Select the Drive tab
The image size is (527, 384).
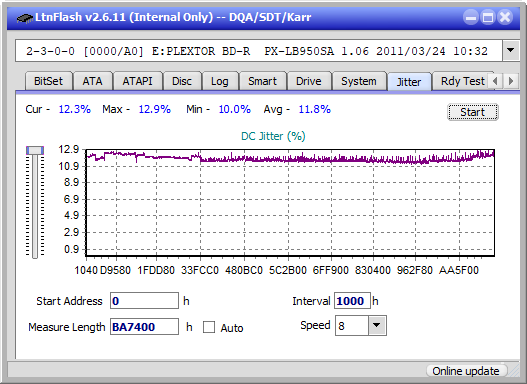(309, 81)
